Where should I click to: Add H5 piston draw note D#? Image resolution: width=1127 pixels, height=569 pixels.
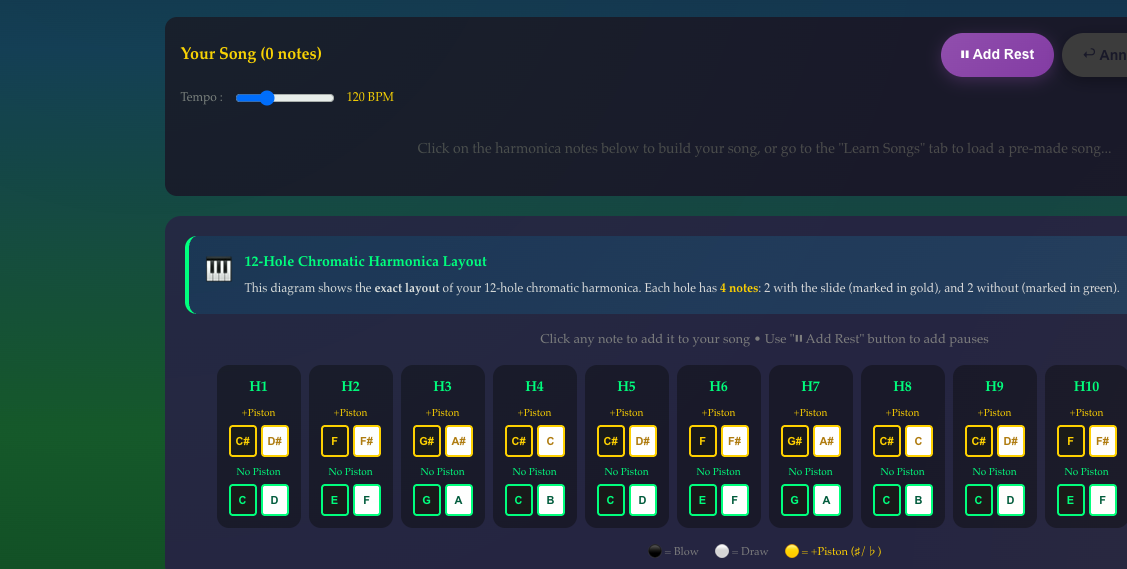(643, 441)
